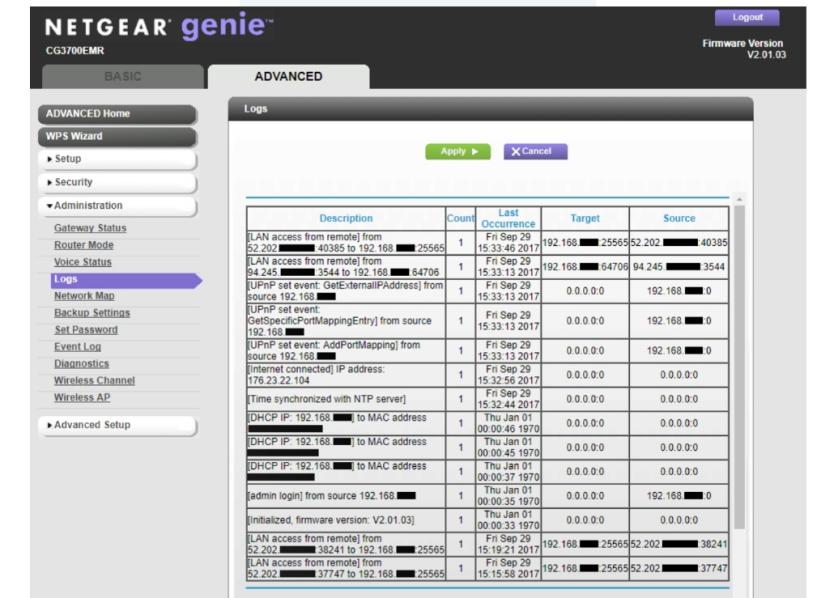The image size is (834, 598).
Task: Switch to the BASIC tab
Action: pyautogui.click(x=123, y=76)
